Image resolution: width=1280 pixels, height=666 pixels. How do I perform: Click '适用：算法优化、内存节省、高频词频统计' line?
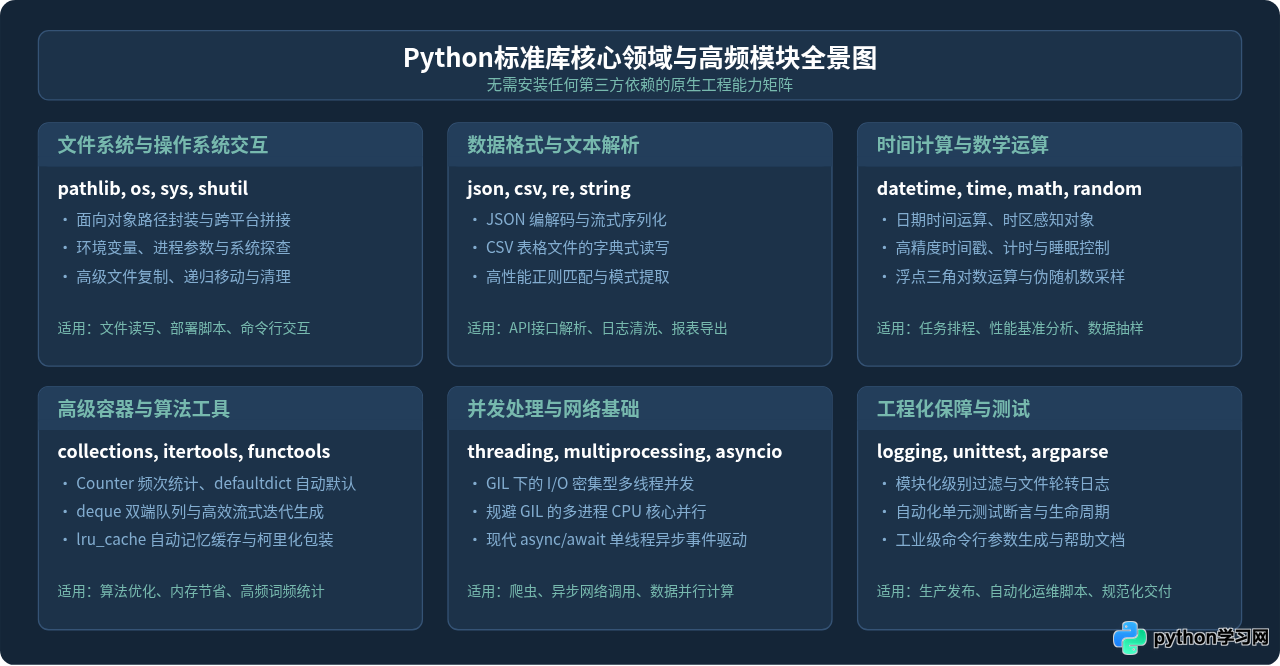(x=191, y=591)
